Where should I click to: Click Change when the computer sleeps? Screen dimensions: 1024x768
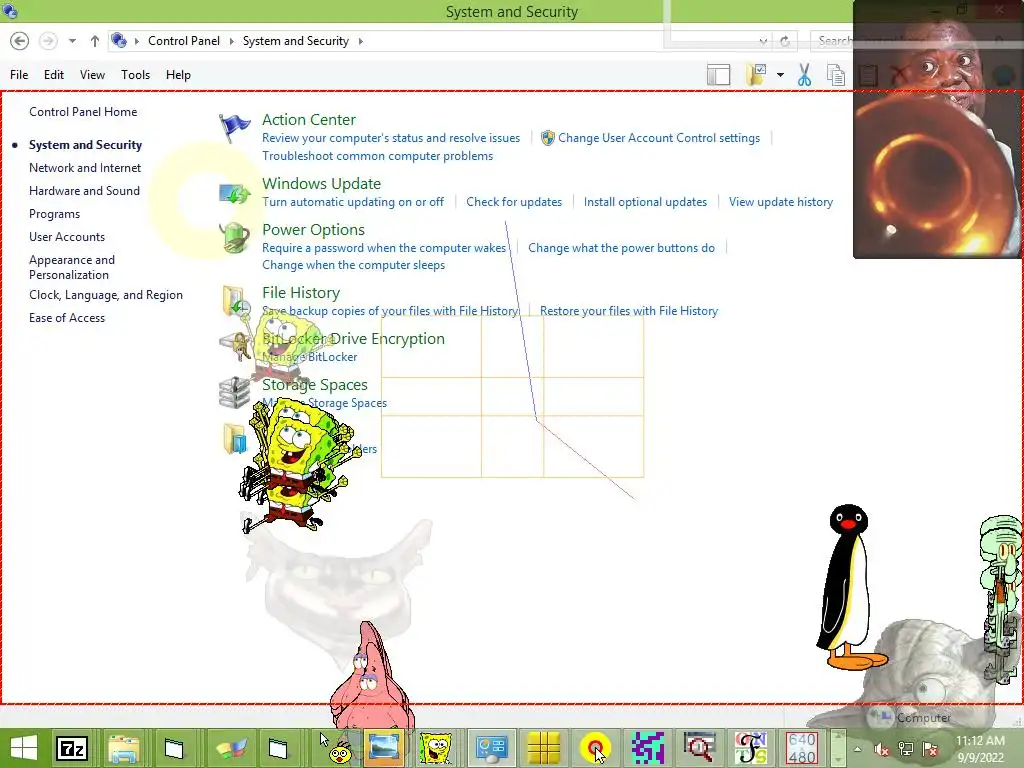coord(353,264)
